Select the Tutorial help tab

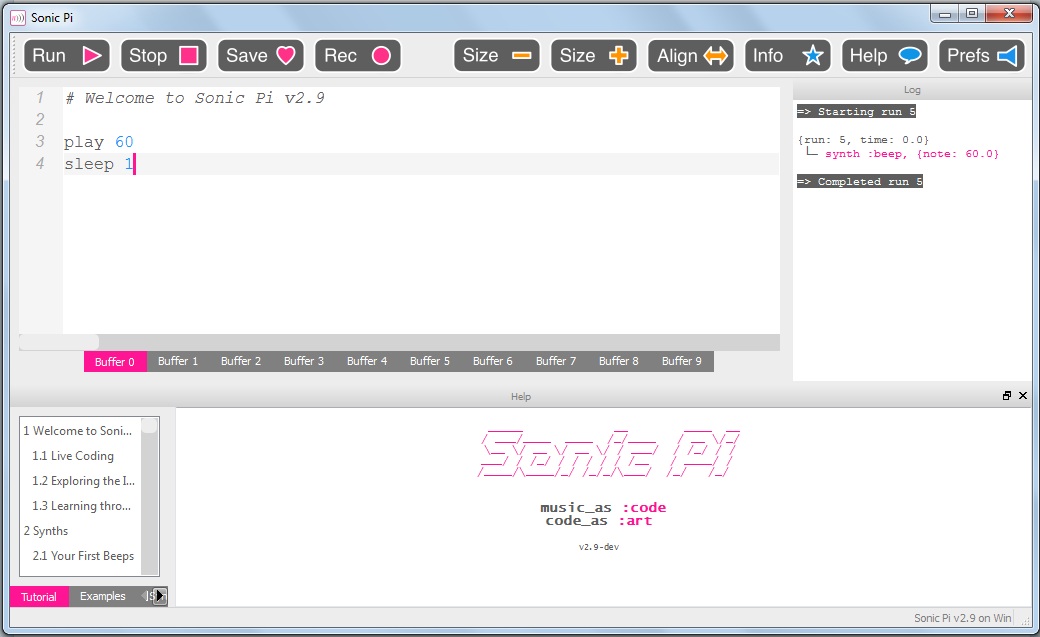point(39,597)
